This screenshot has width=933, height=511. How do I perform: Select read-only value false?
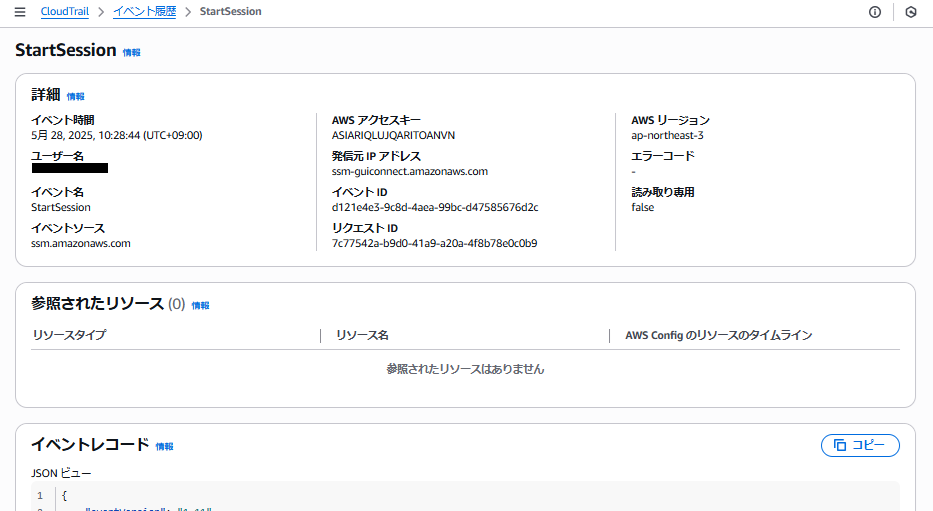[643, 208]
